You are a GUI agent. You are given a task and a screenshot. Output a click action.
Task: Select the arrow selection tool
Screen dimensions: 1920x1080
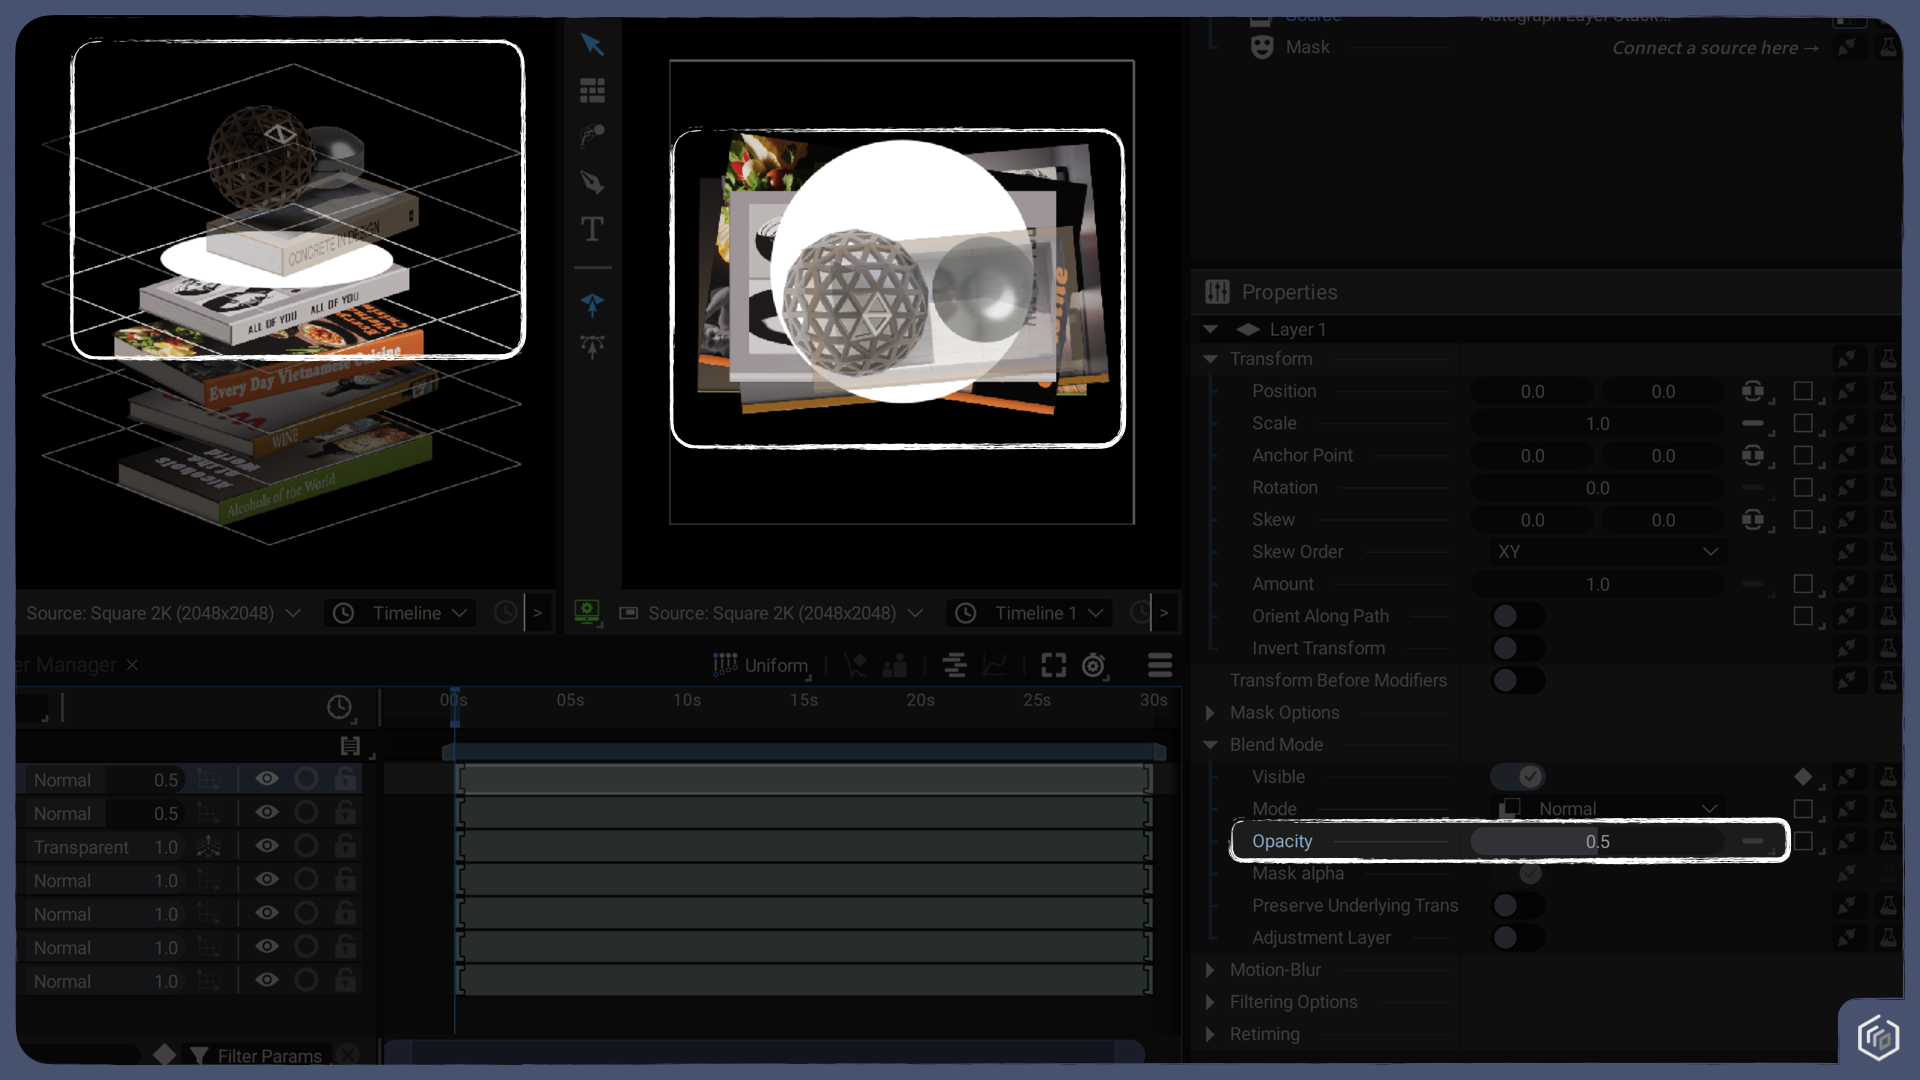592,45
